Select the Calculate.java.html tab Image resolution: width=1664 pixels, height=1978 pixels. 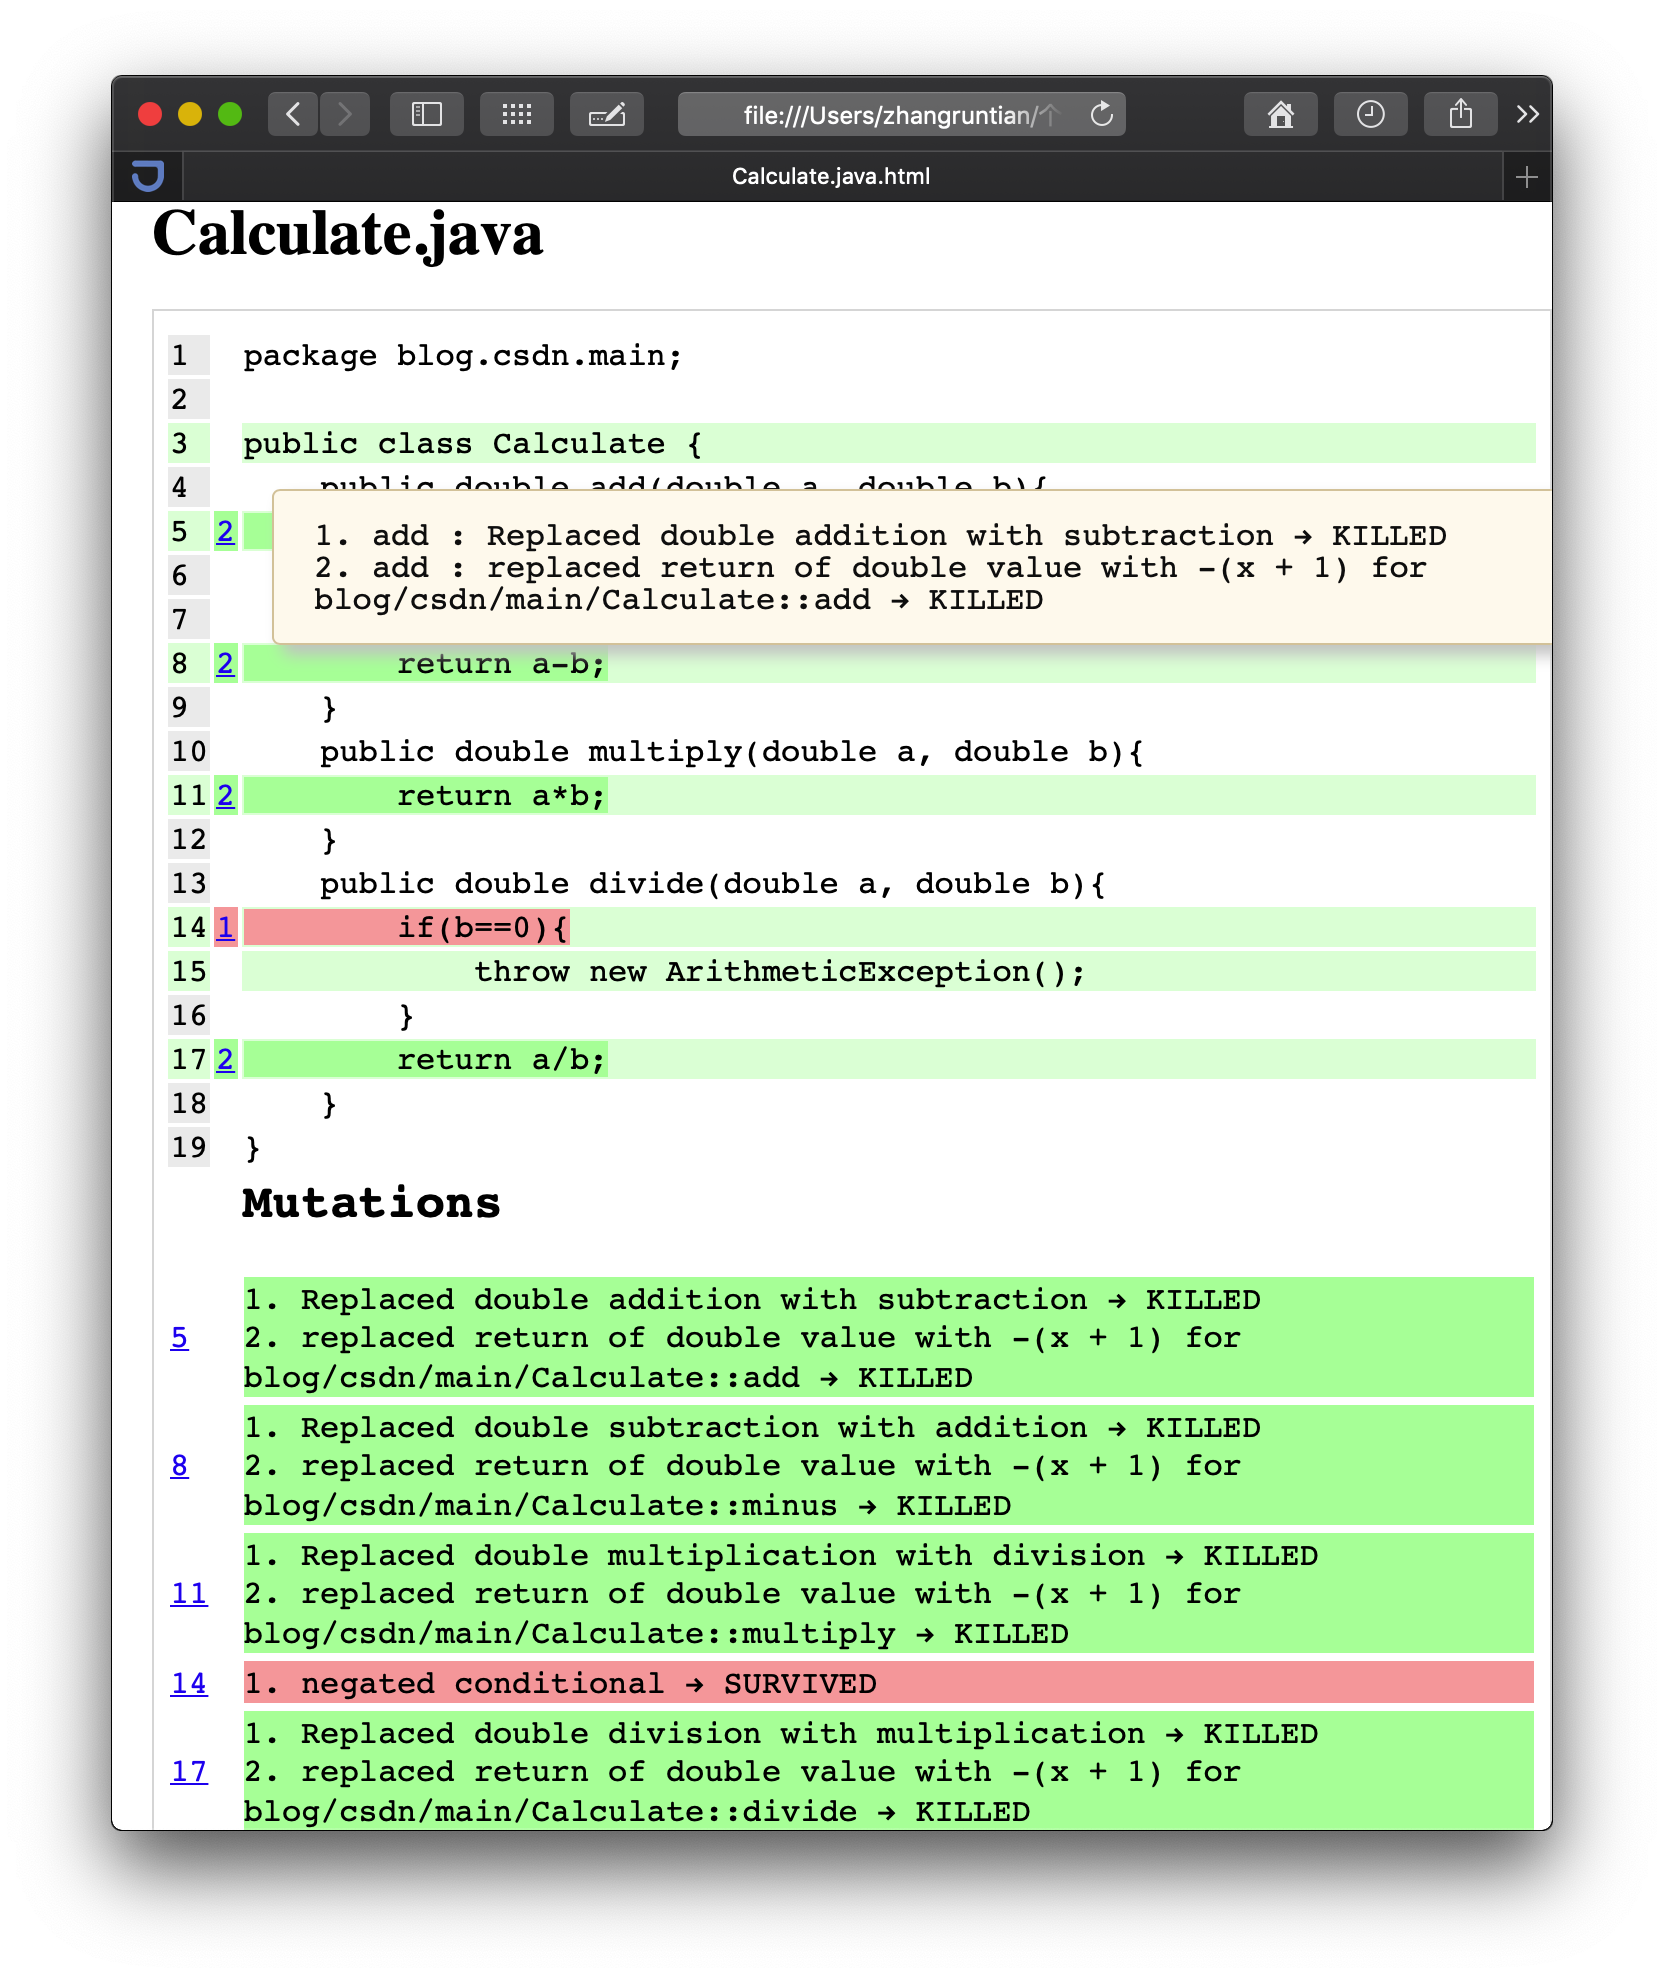pyautogui.click(x=843, y=176)
